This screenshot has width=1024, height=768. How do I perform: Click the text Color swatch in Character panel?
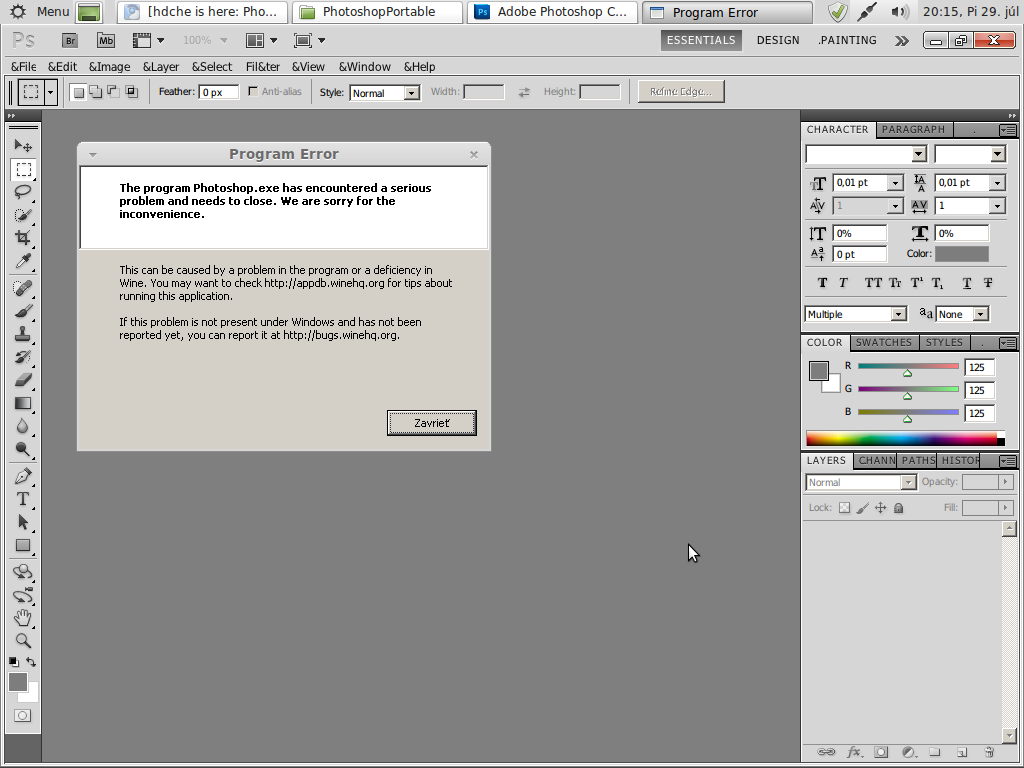(961, 254)
